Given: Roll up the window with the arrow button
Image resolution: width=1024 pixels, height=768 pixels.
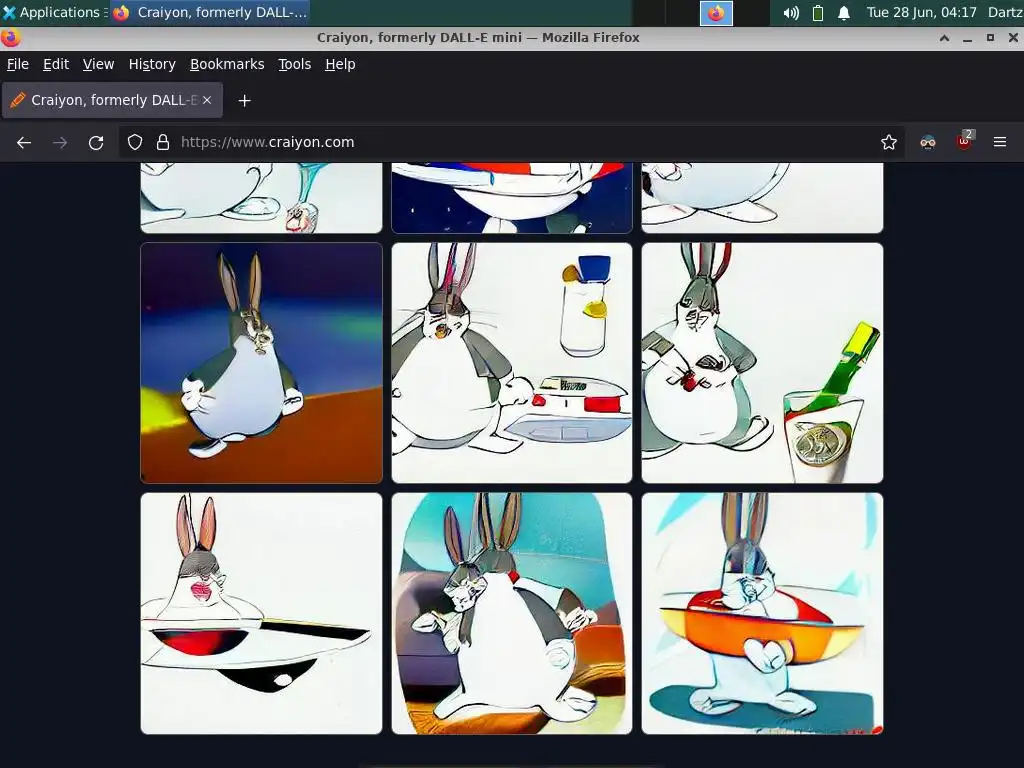Looking at the screenshot, I should pyautogui.click(x=944, y=38).
